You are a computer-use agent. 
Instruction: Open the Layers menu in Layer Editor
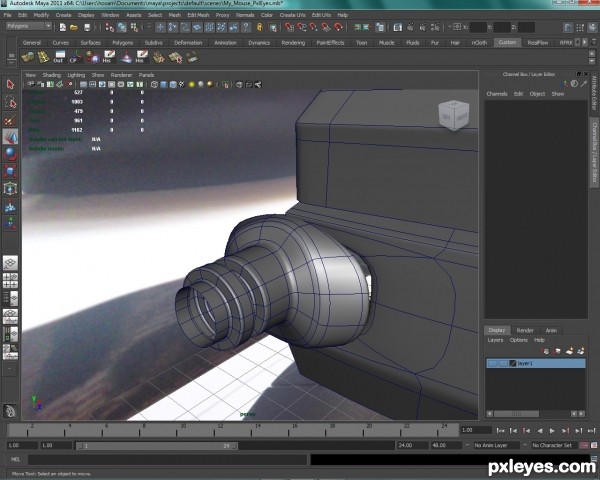pos(495,340)
